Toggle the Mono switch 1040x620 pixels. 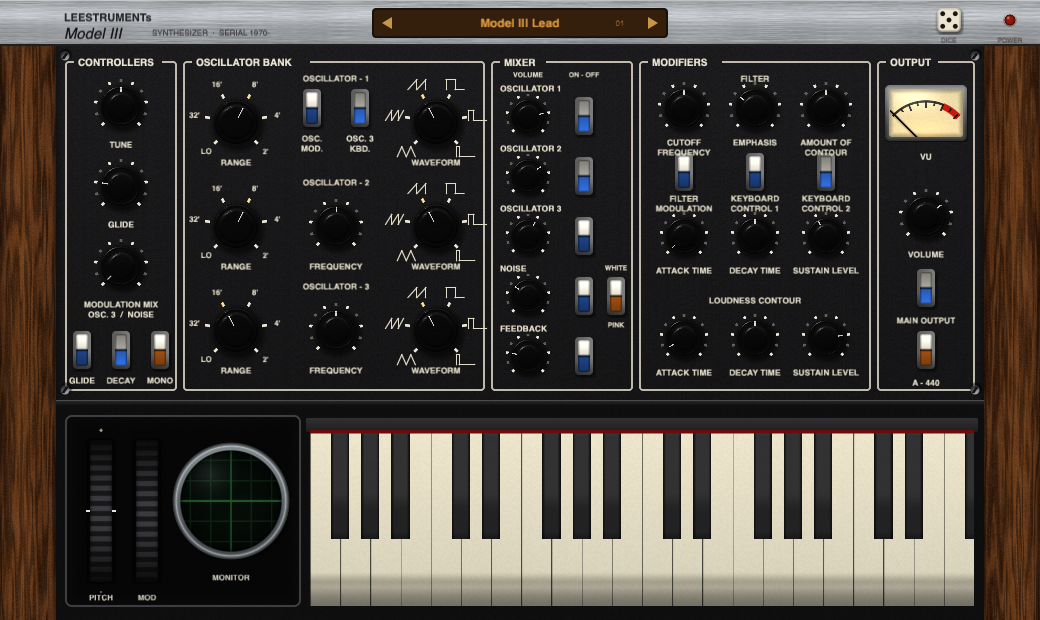(160, 350)
